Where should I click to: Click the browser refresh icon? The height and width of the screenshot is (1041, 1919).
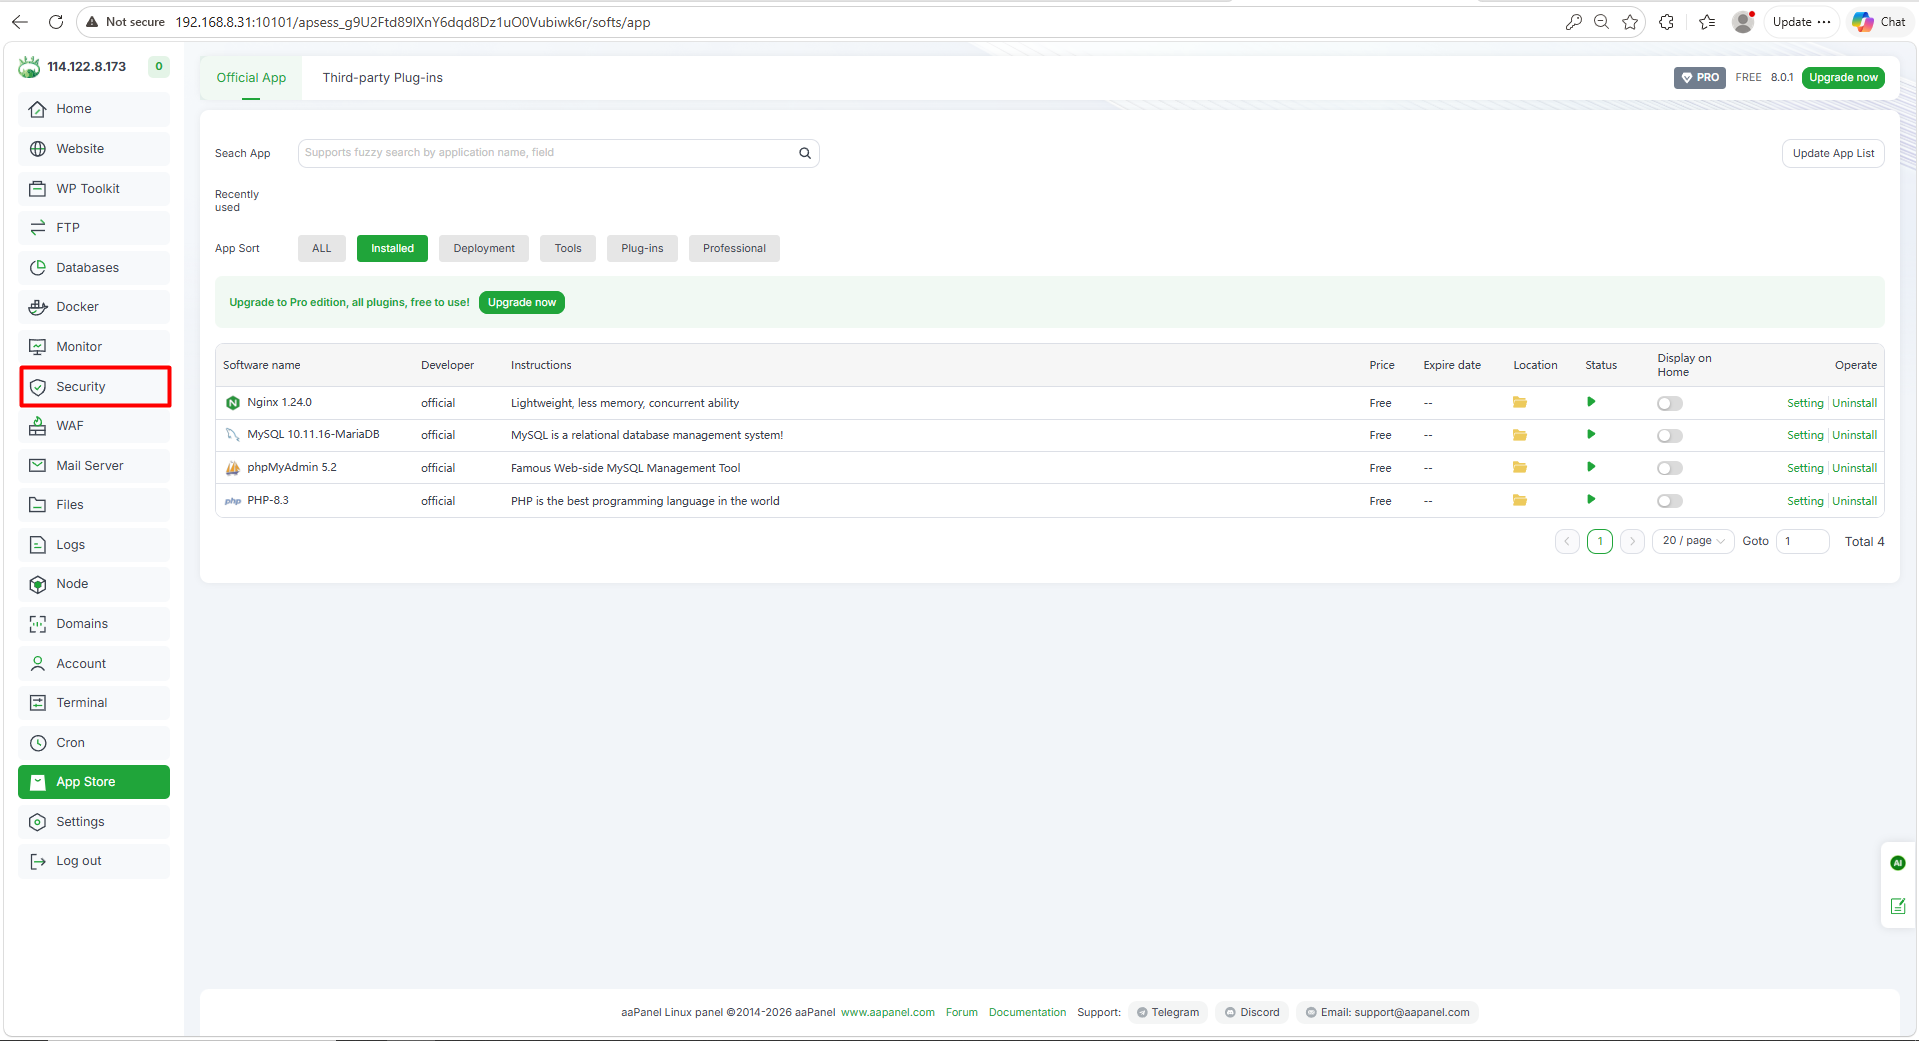pos(56,22)
